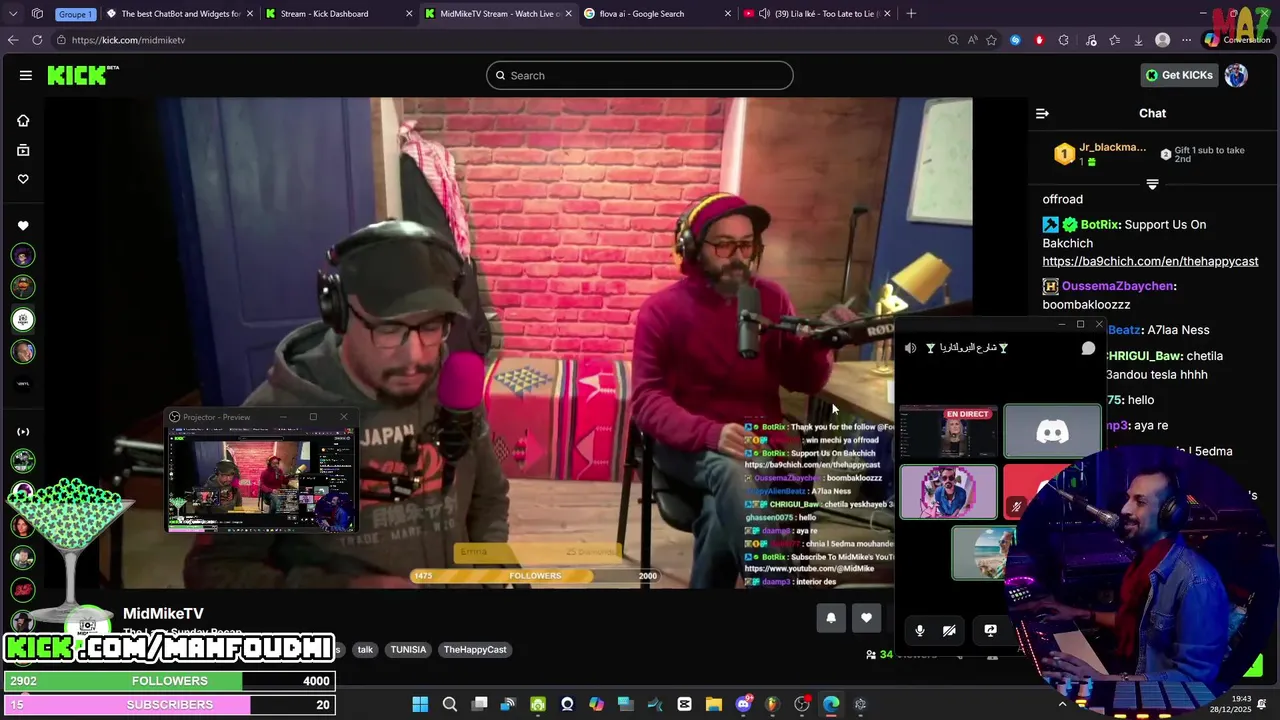Expand the chat leaderboard chevron
Screen dimensions: 1280x720
click(1152, 184)
